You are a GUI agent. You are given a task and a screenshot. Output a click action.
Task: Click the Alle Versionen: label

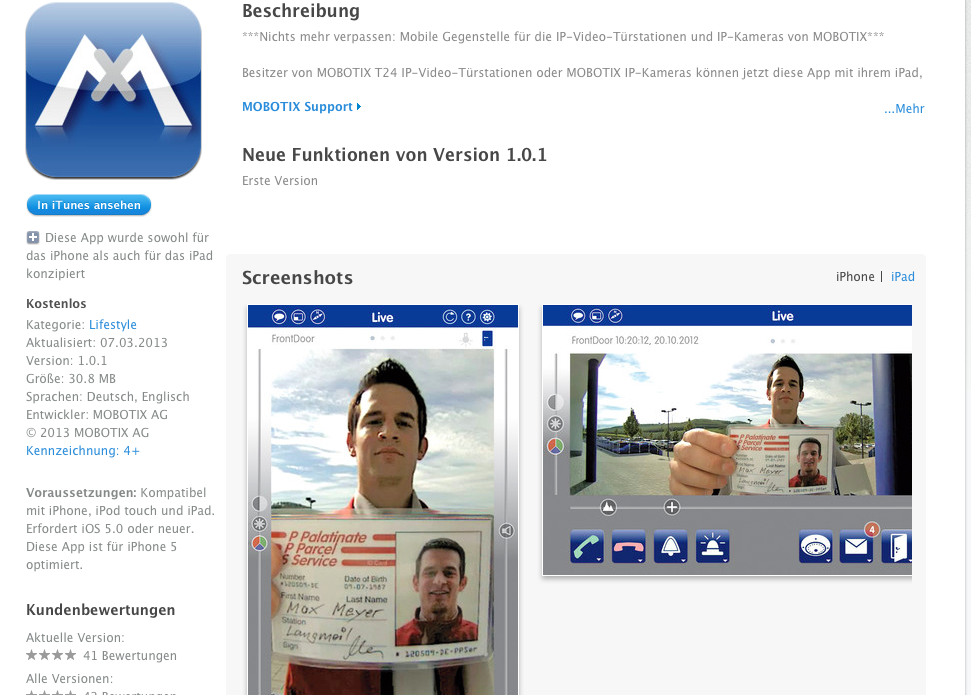point(69,678)
